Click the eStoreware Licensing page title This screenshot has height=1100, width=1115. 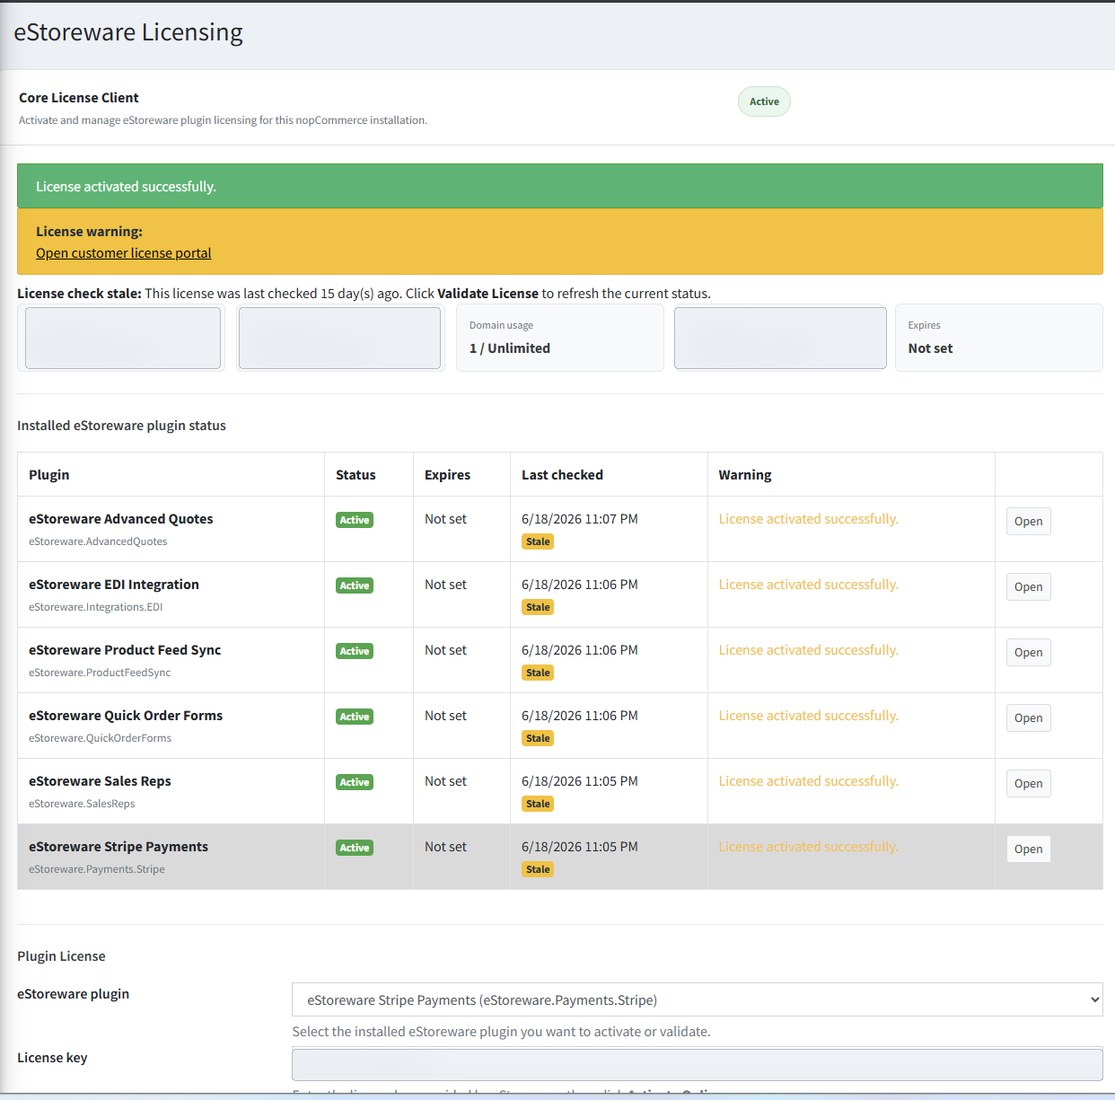point(128,33)
